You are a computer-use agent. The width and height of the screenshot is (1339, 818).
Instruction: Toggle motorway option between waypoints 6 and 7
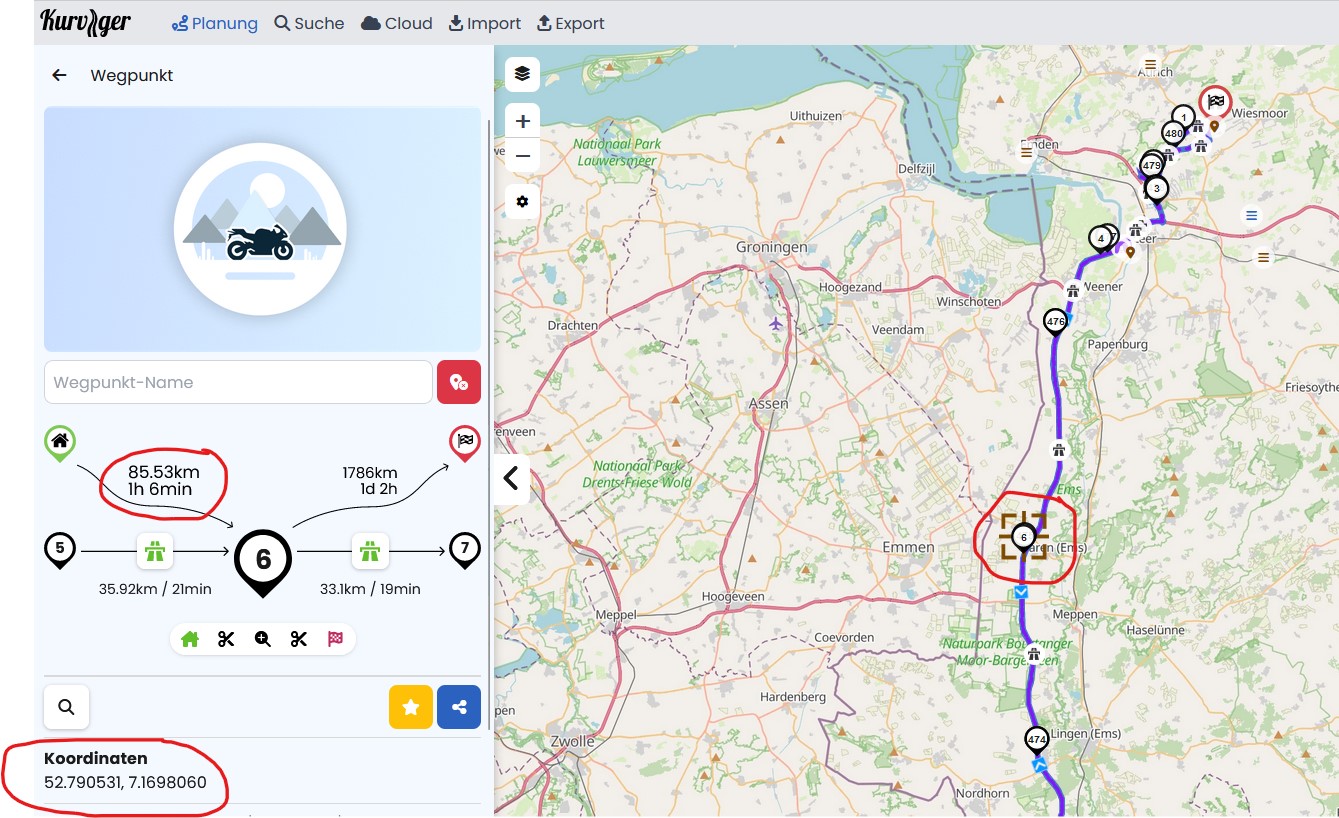coord(370,550)
